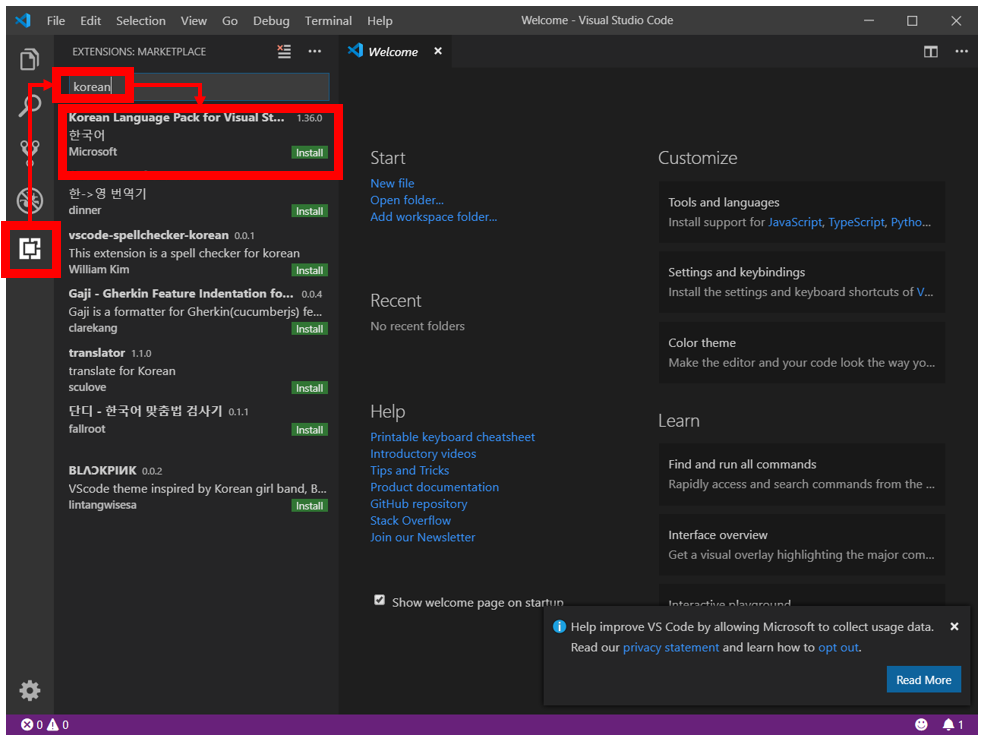The height and width of the screenshot is (740, 983).
Task: Click Add workspace folder link
Action: [x=433, y=216]
